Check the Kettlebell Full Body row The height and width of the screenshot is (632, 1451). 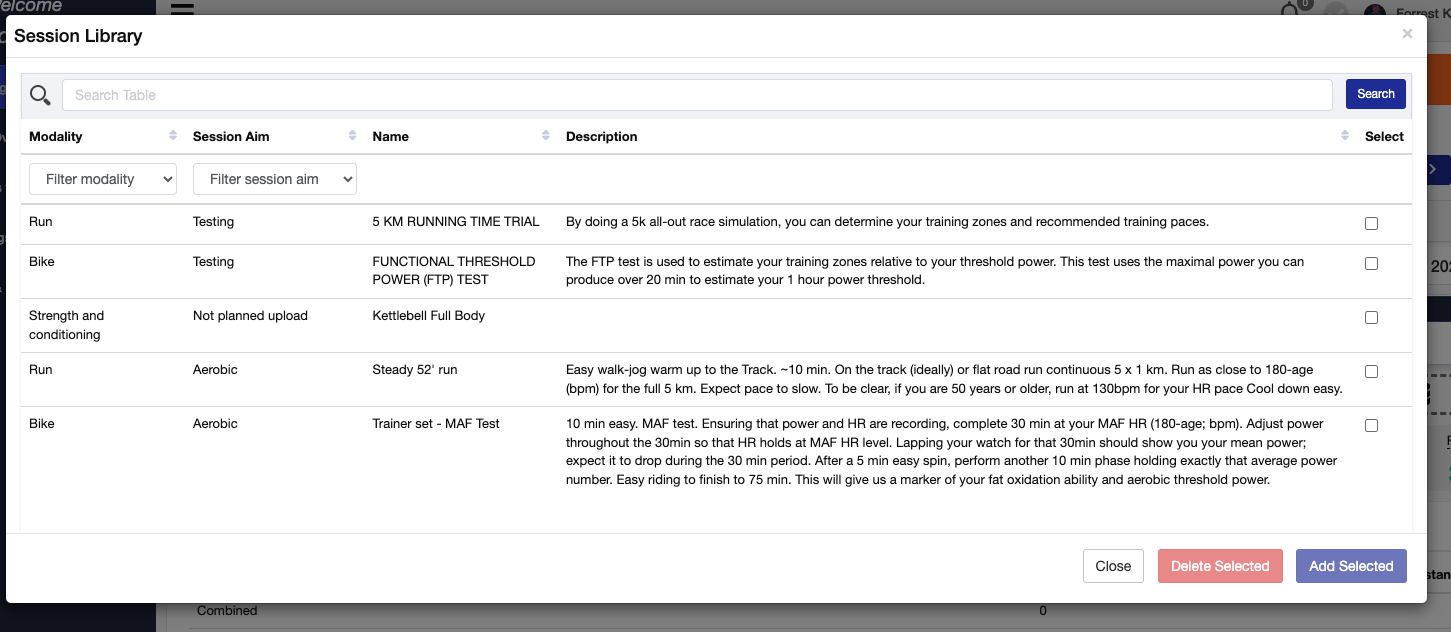pyautogui.click(x=1371, y=317)
